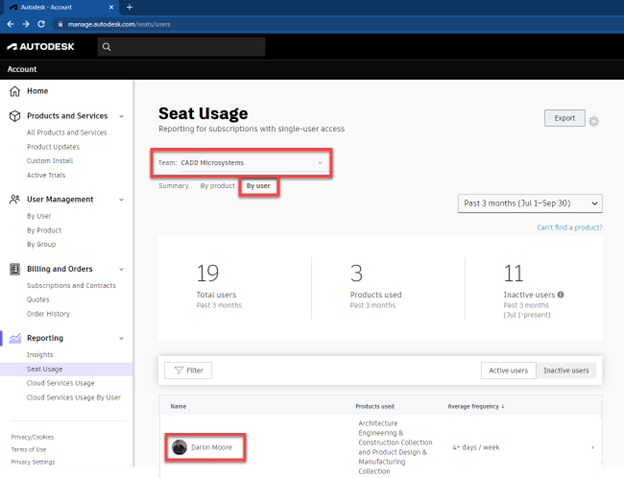Click the 3 Products used figure
Viewport: 624px width, 478px height.
tap(356, 273)
